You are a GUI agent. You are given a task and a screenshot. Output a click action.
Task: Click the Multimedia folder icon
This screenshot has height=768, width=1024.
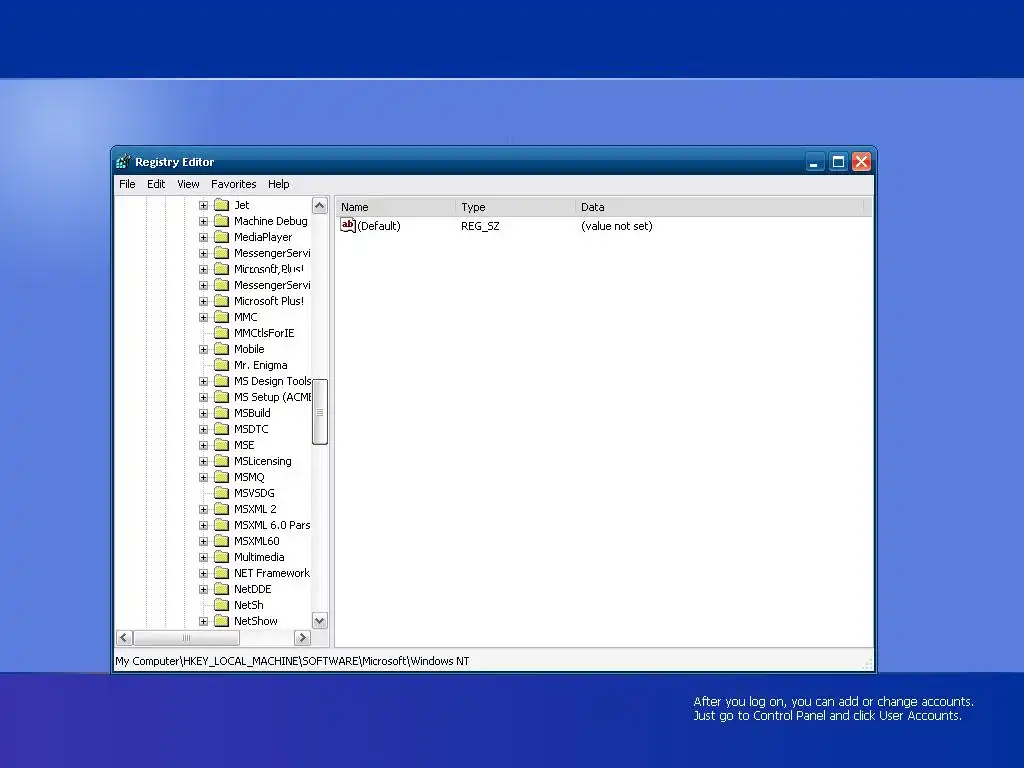point(222,557)
